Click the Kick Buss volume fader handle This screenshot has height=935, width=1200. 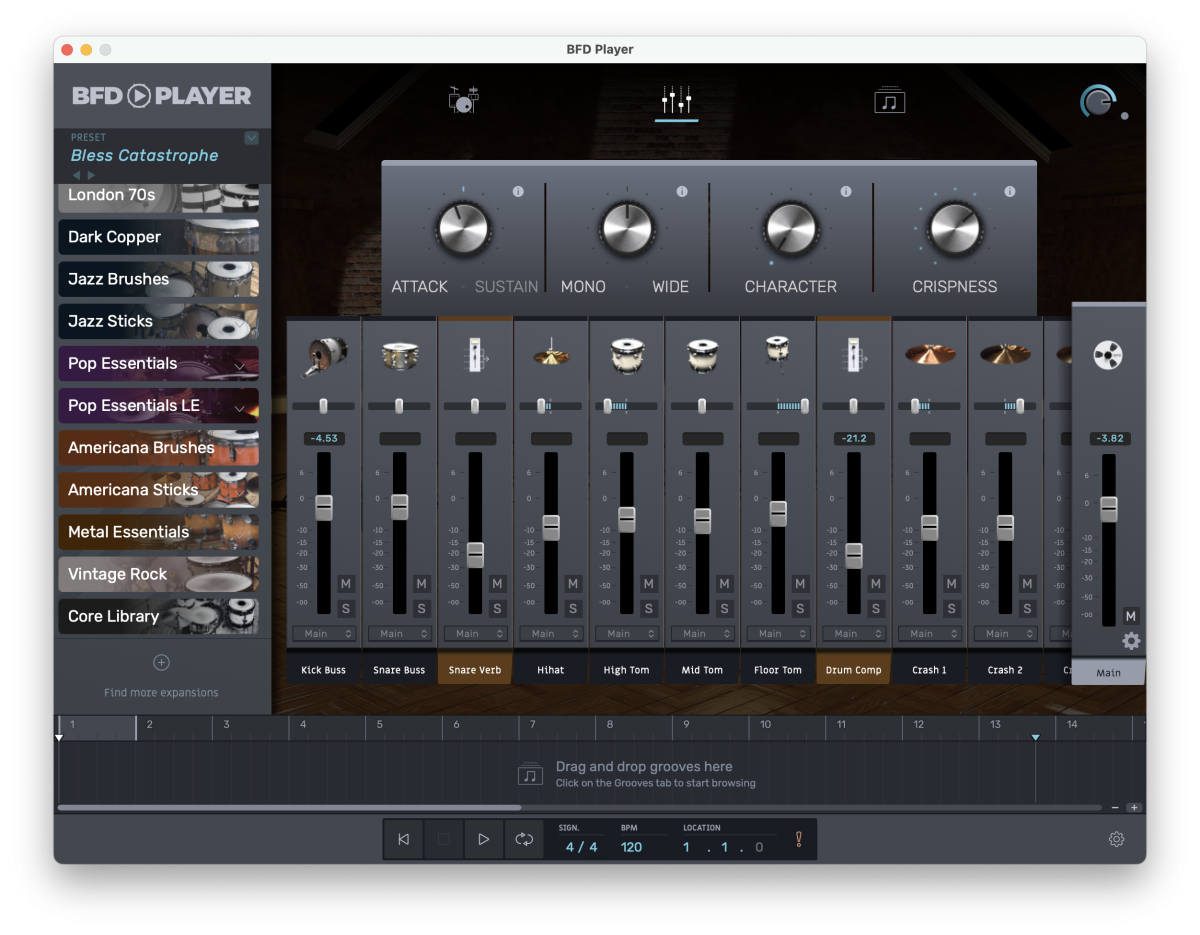(x=323, y=507)
